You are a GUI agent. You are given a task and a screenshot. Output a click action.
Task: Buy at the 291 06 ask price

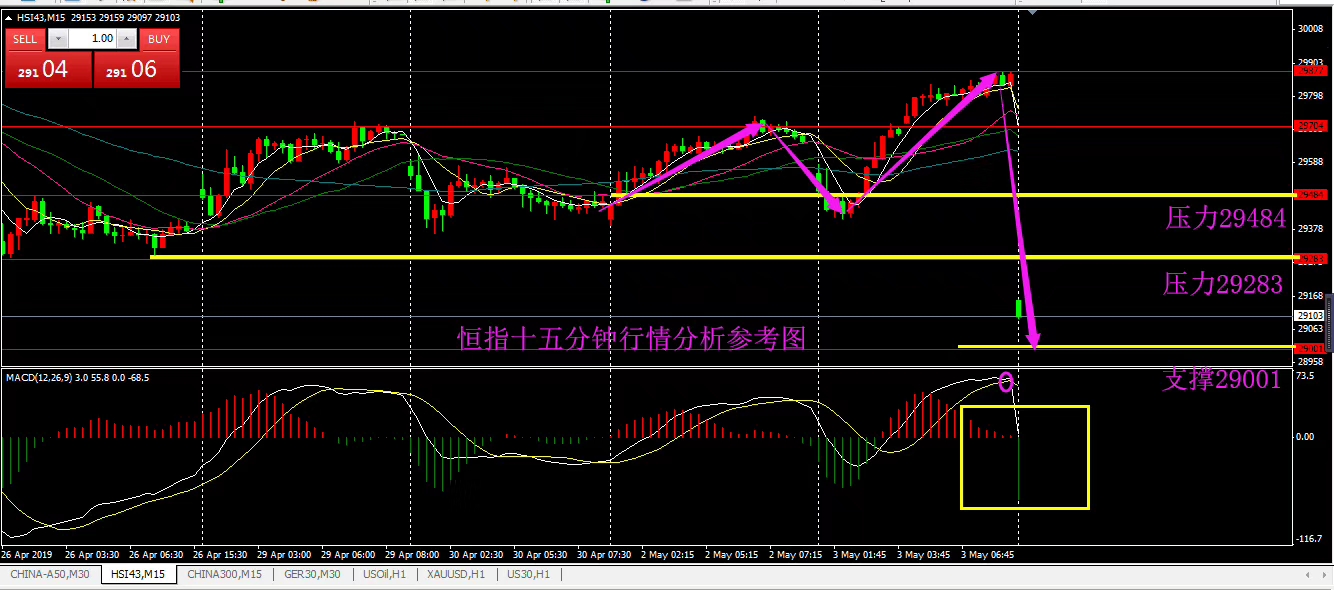(x=136, y=69)
